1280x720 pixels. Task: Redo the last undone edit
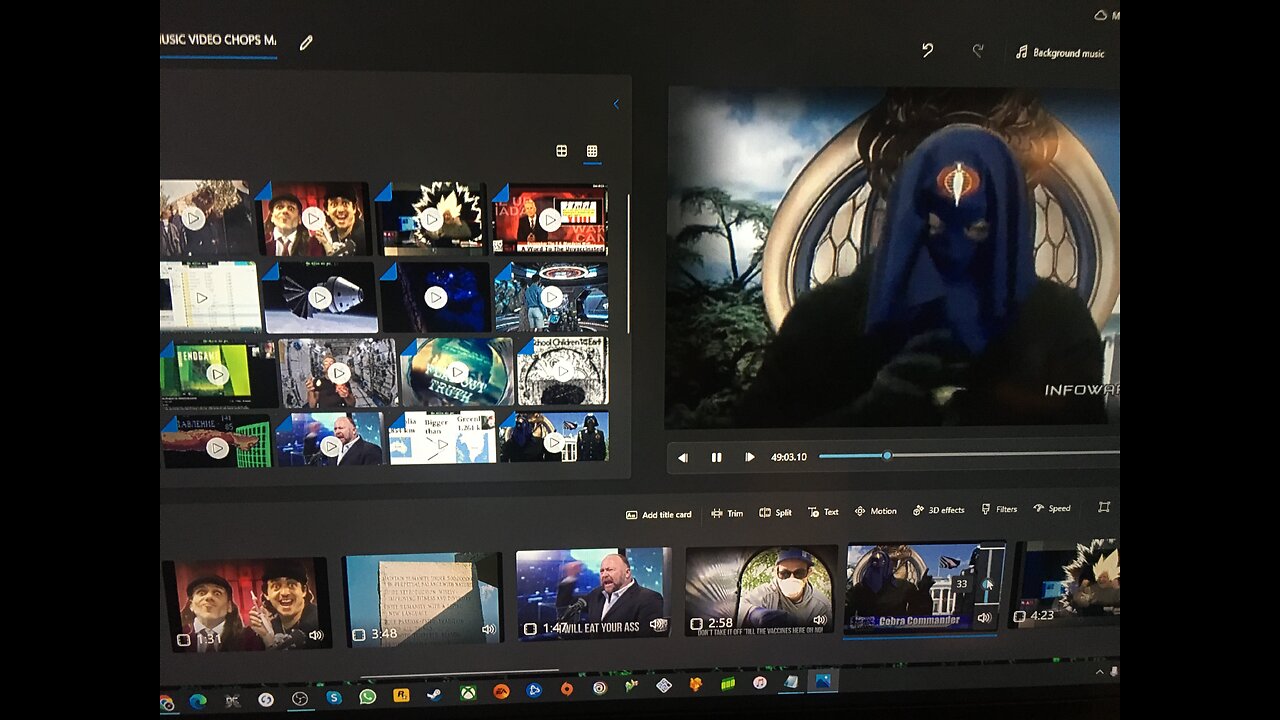[978, 51]
